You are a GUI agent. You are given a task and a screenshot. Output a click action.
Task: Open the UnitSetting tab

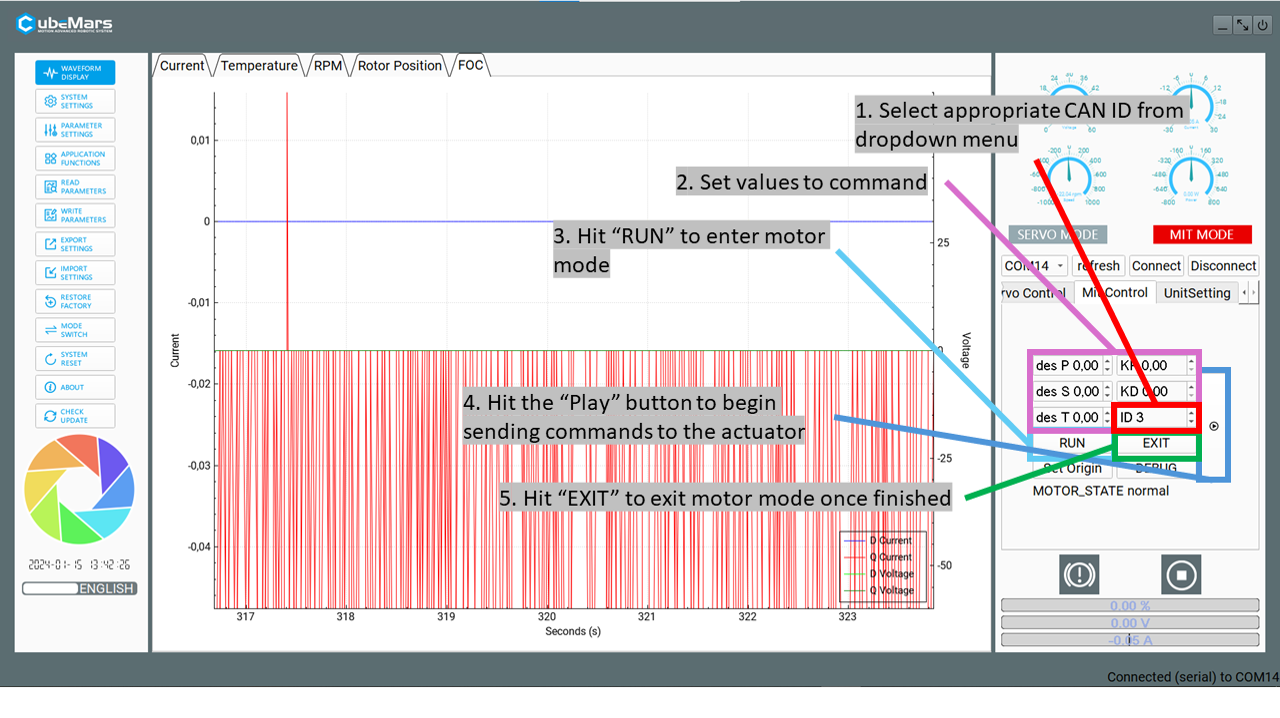pyautogui.click(x=1196, y=293)
